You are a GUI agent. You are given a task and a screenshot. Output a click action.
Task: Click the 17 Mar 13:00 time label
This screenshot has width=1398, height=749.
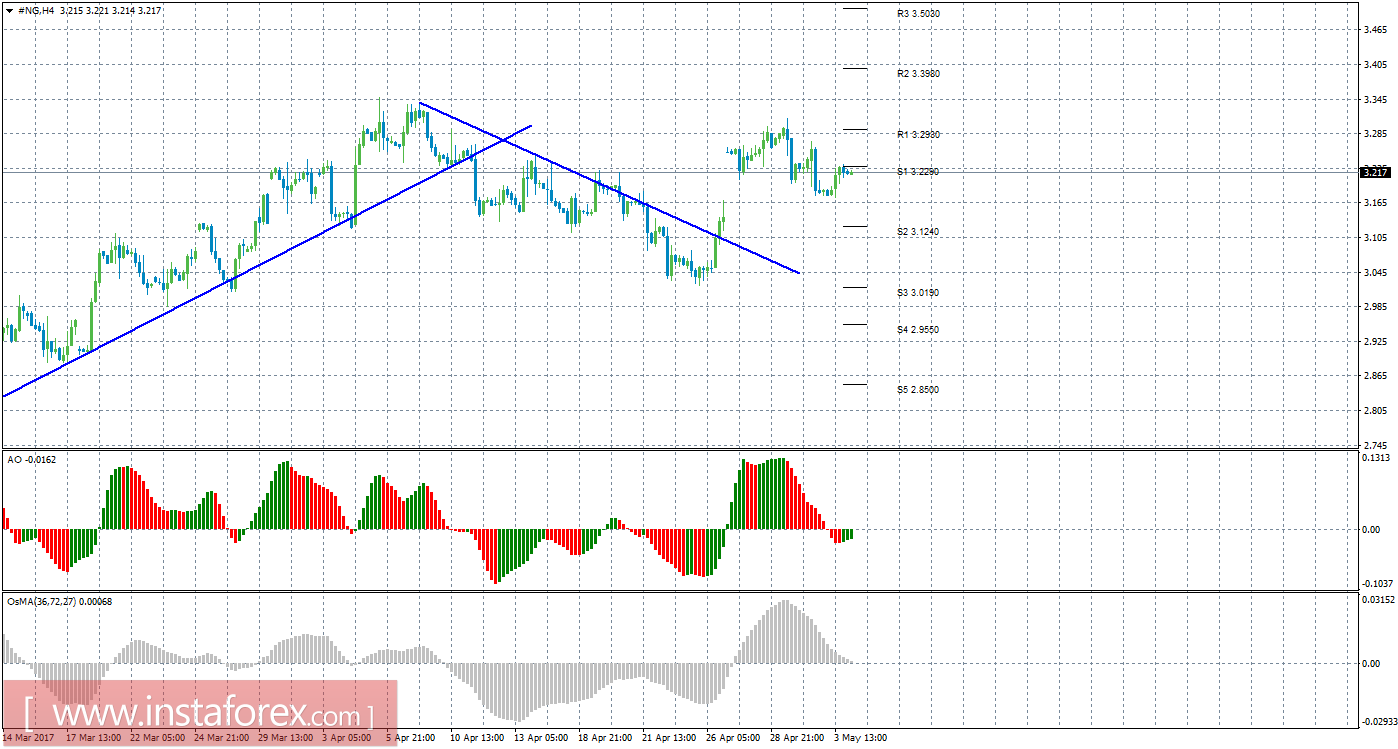point(96,739)
